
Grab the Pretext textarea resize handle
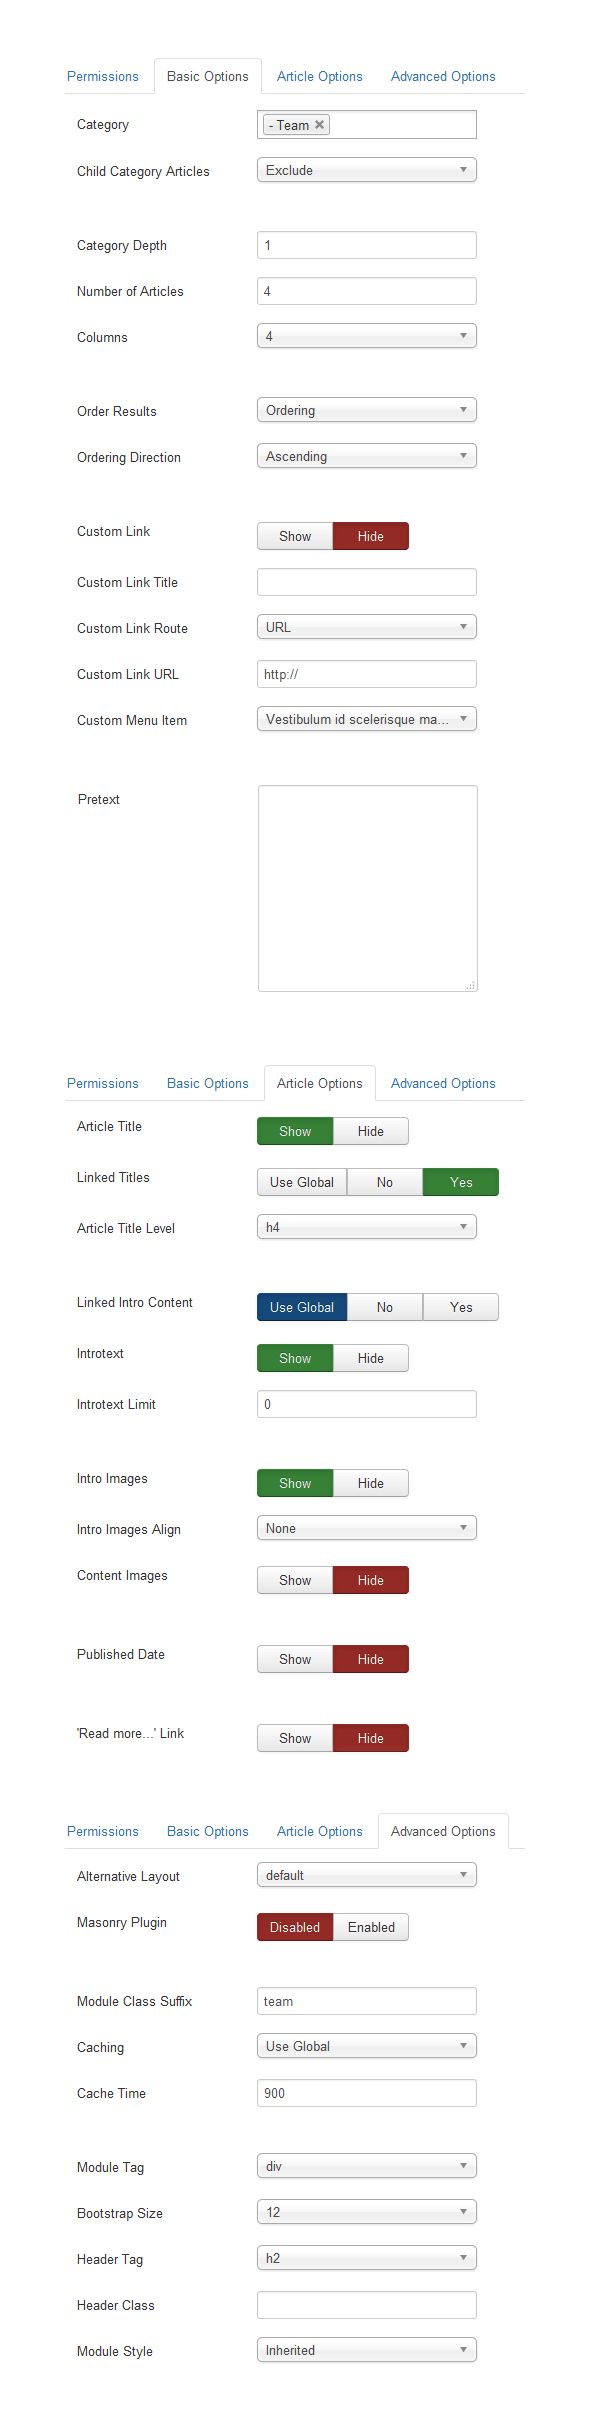pos(470,985)
